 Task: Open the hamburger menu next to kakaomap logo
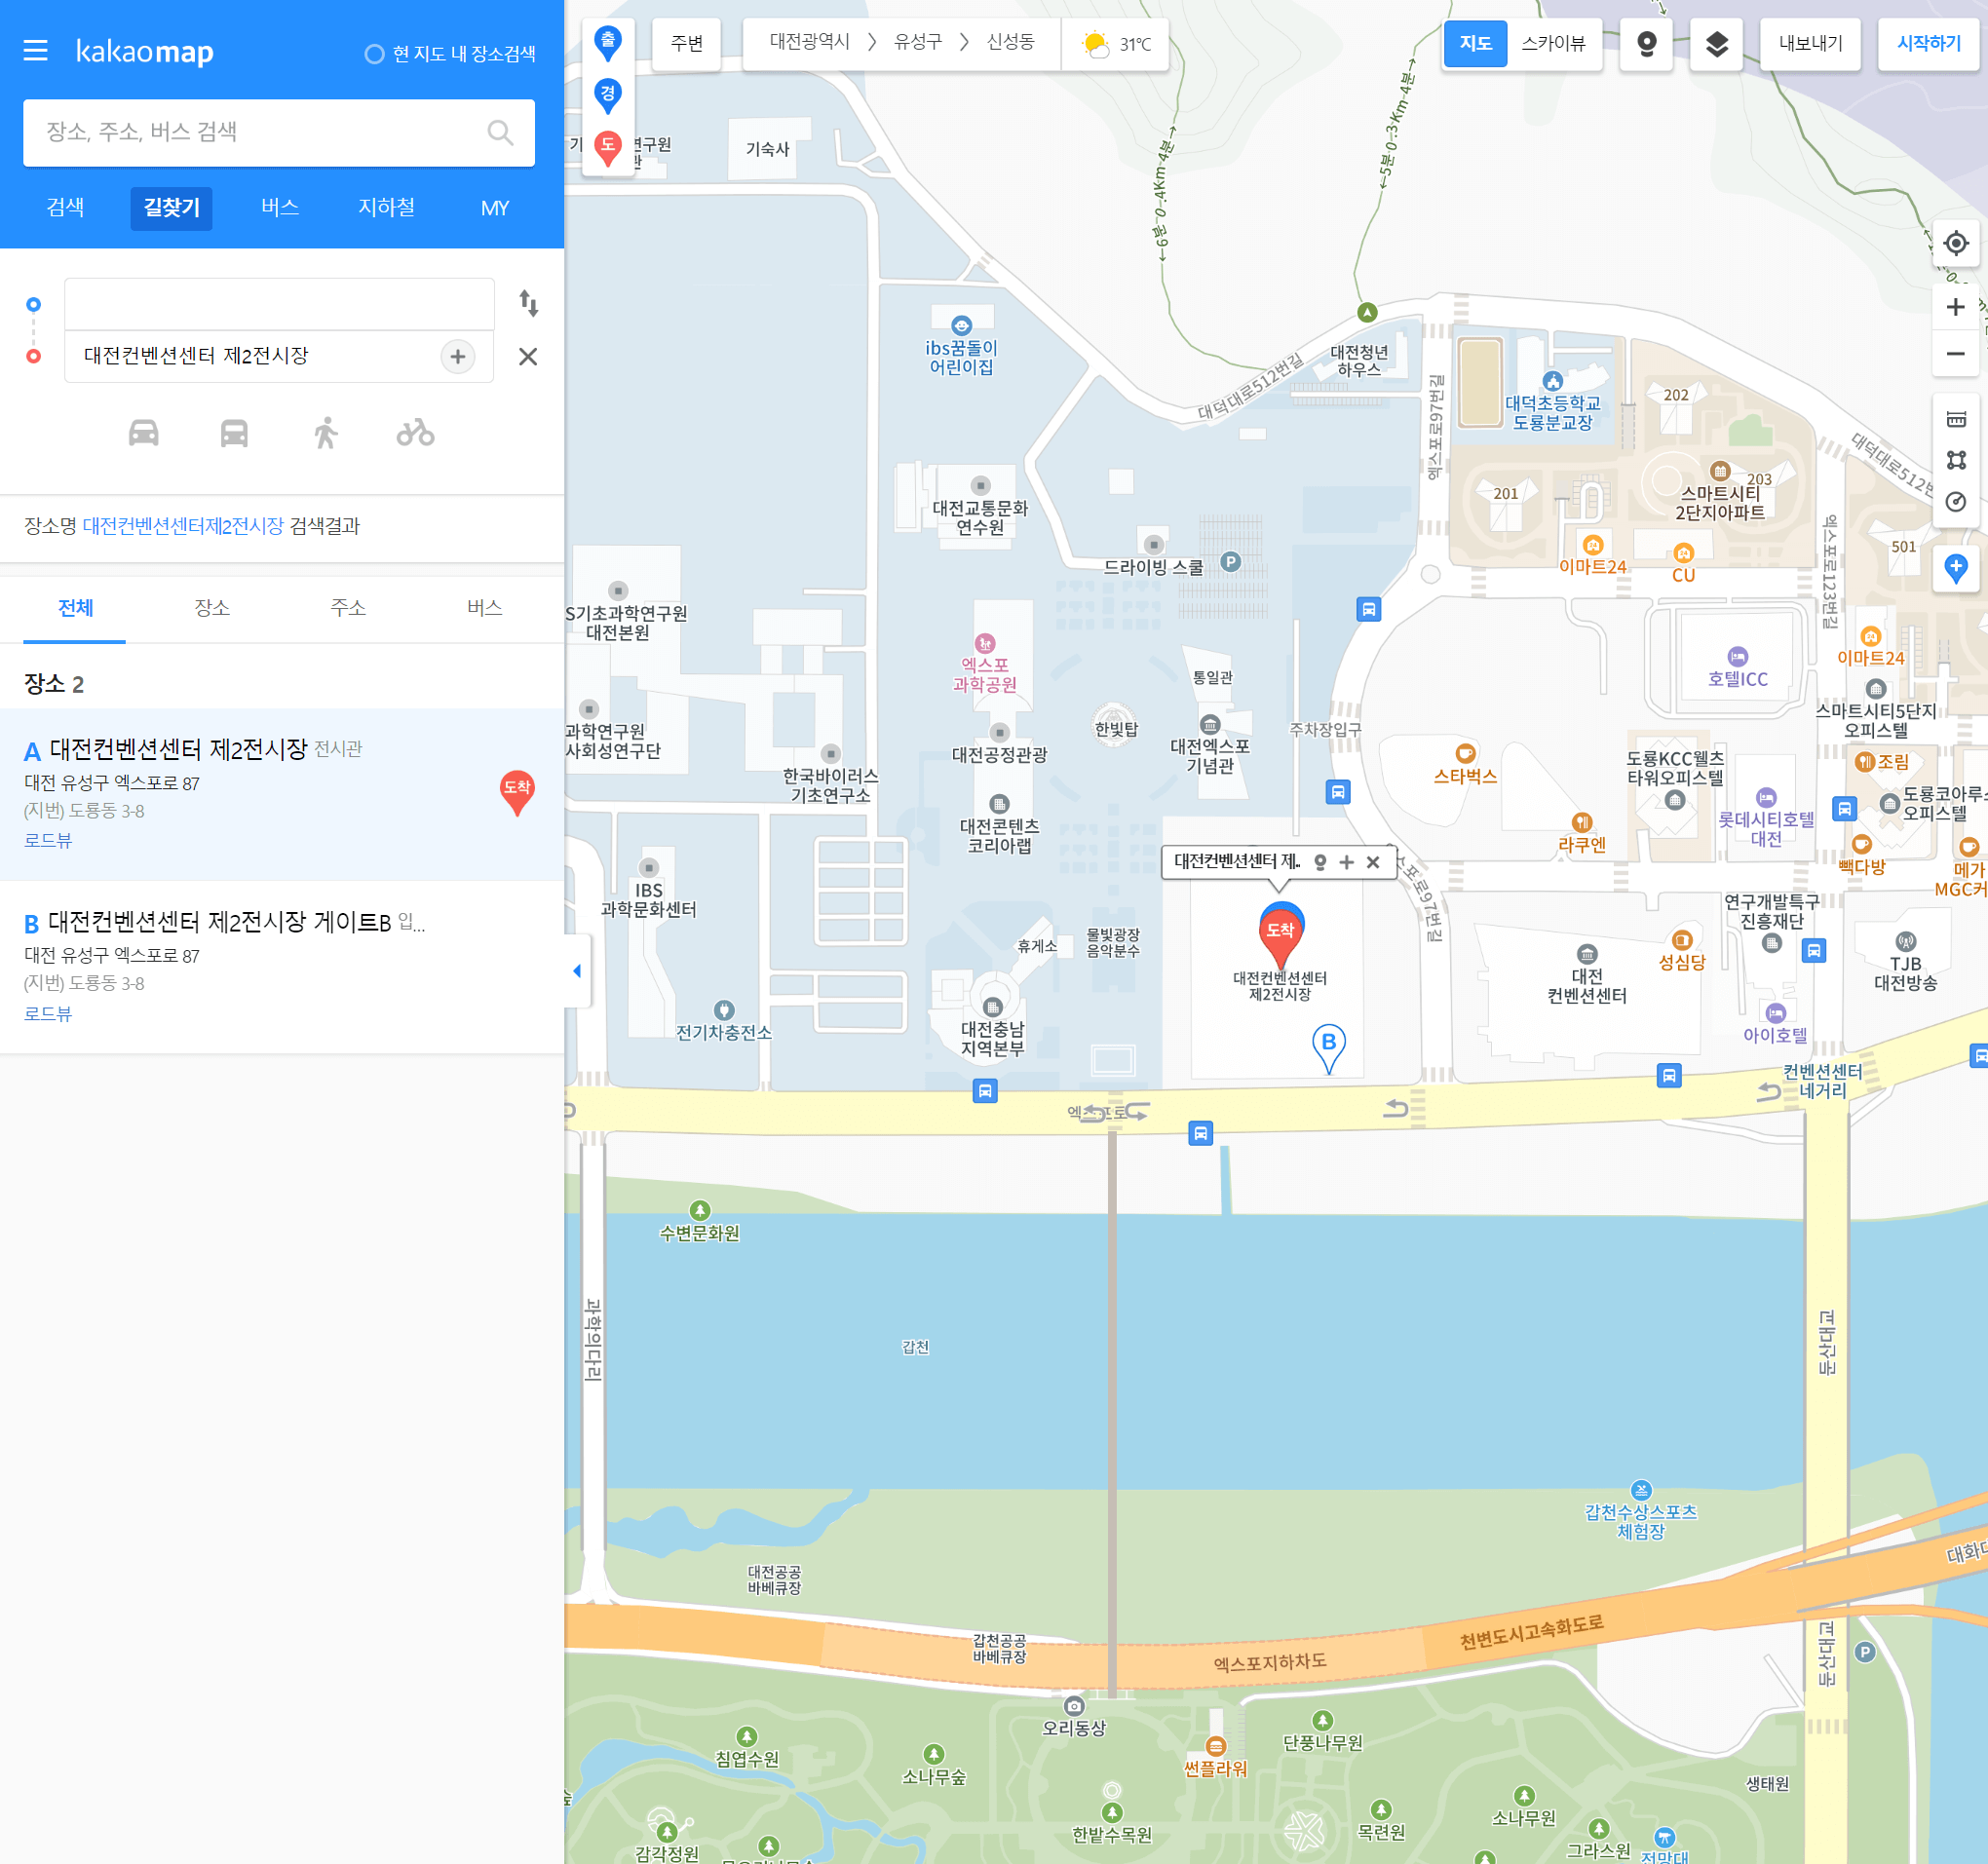tap(36, 51)
